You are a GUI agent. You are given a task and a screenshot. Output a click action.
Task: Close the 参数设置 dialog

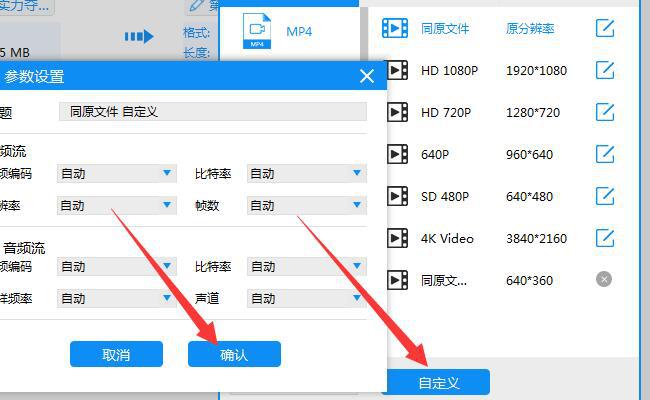click(x=367, y=76)
